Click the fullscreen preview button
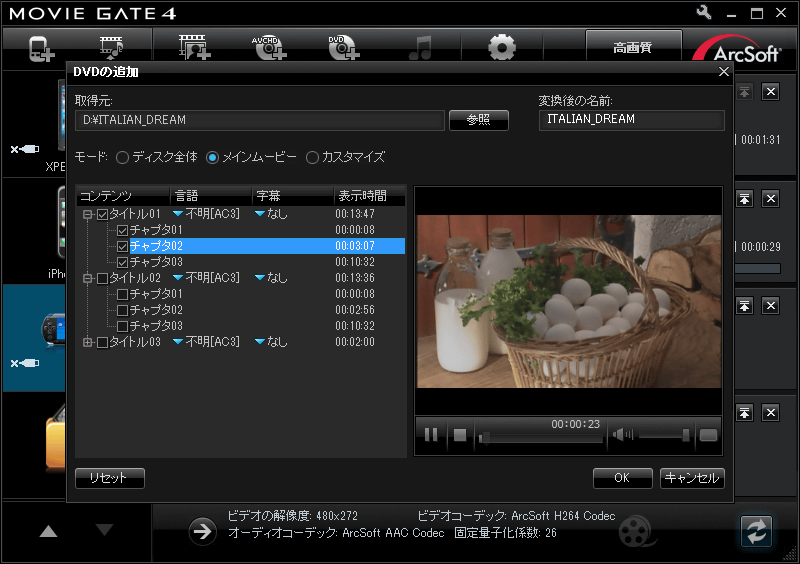This screenshot has height=564, width=800. pos(708,435)
